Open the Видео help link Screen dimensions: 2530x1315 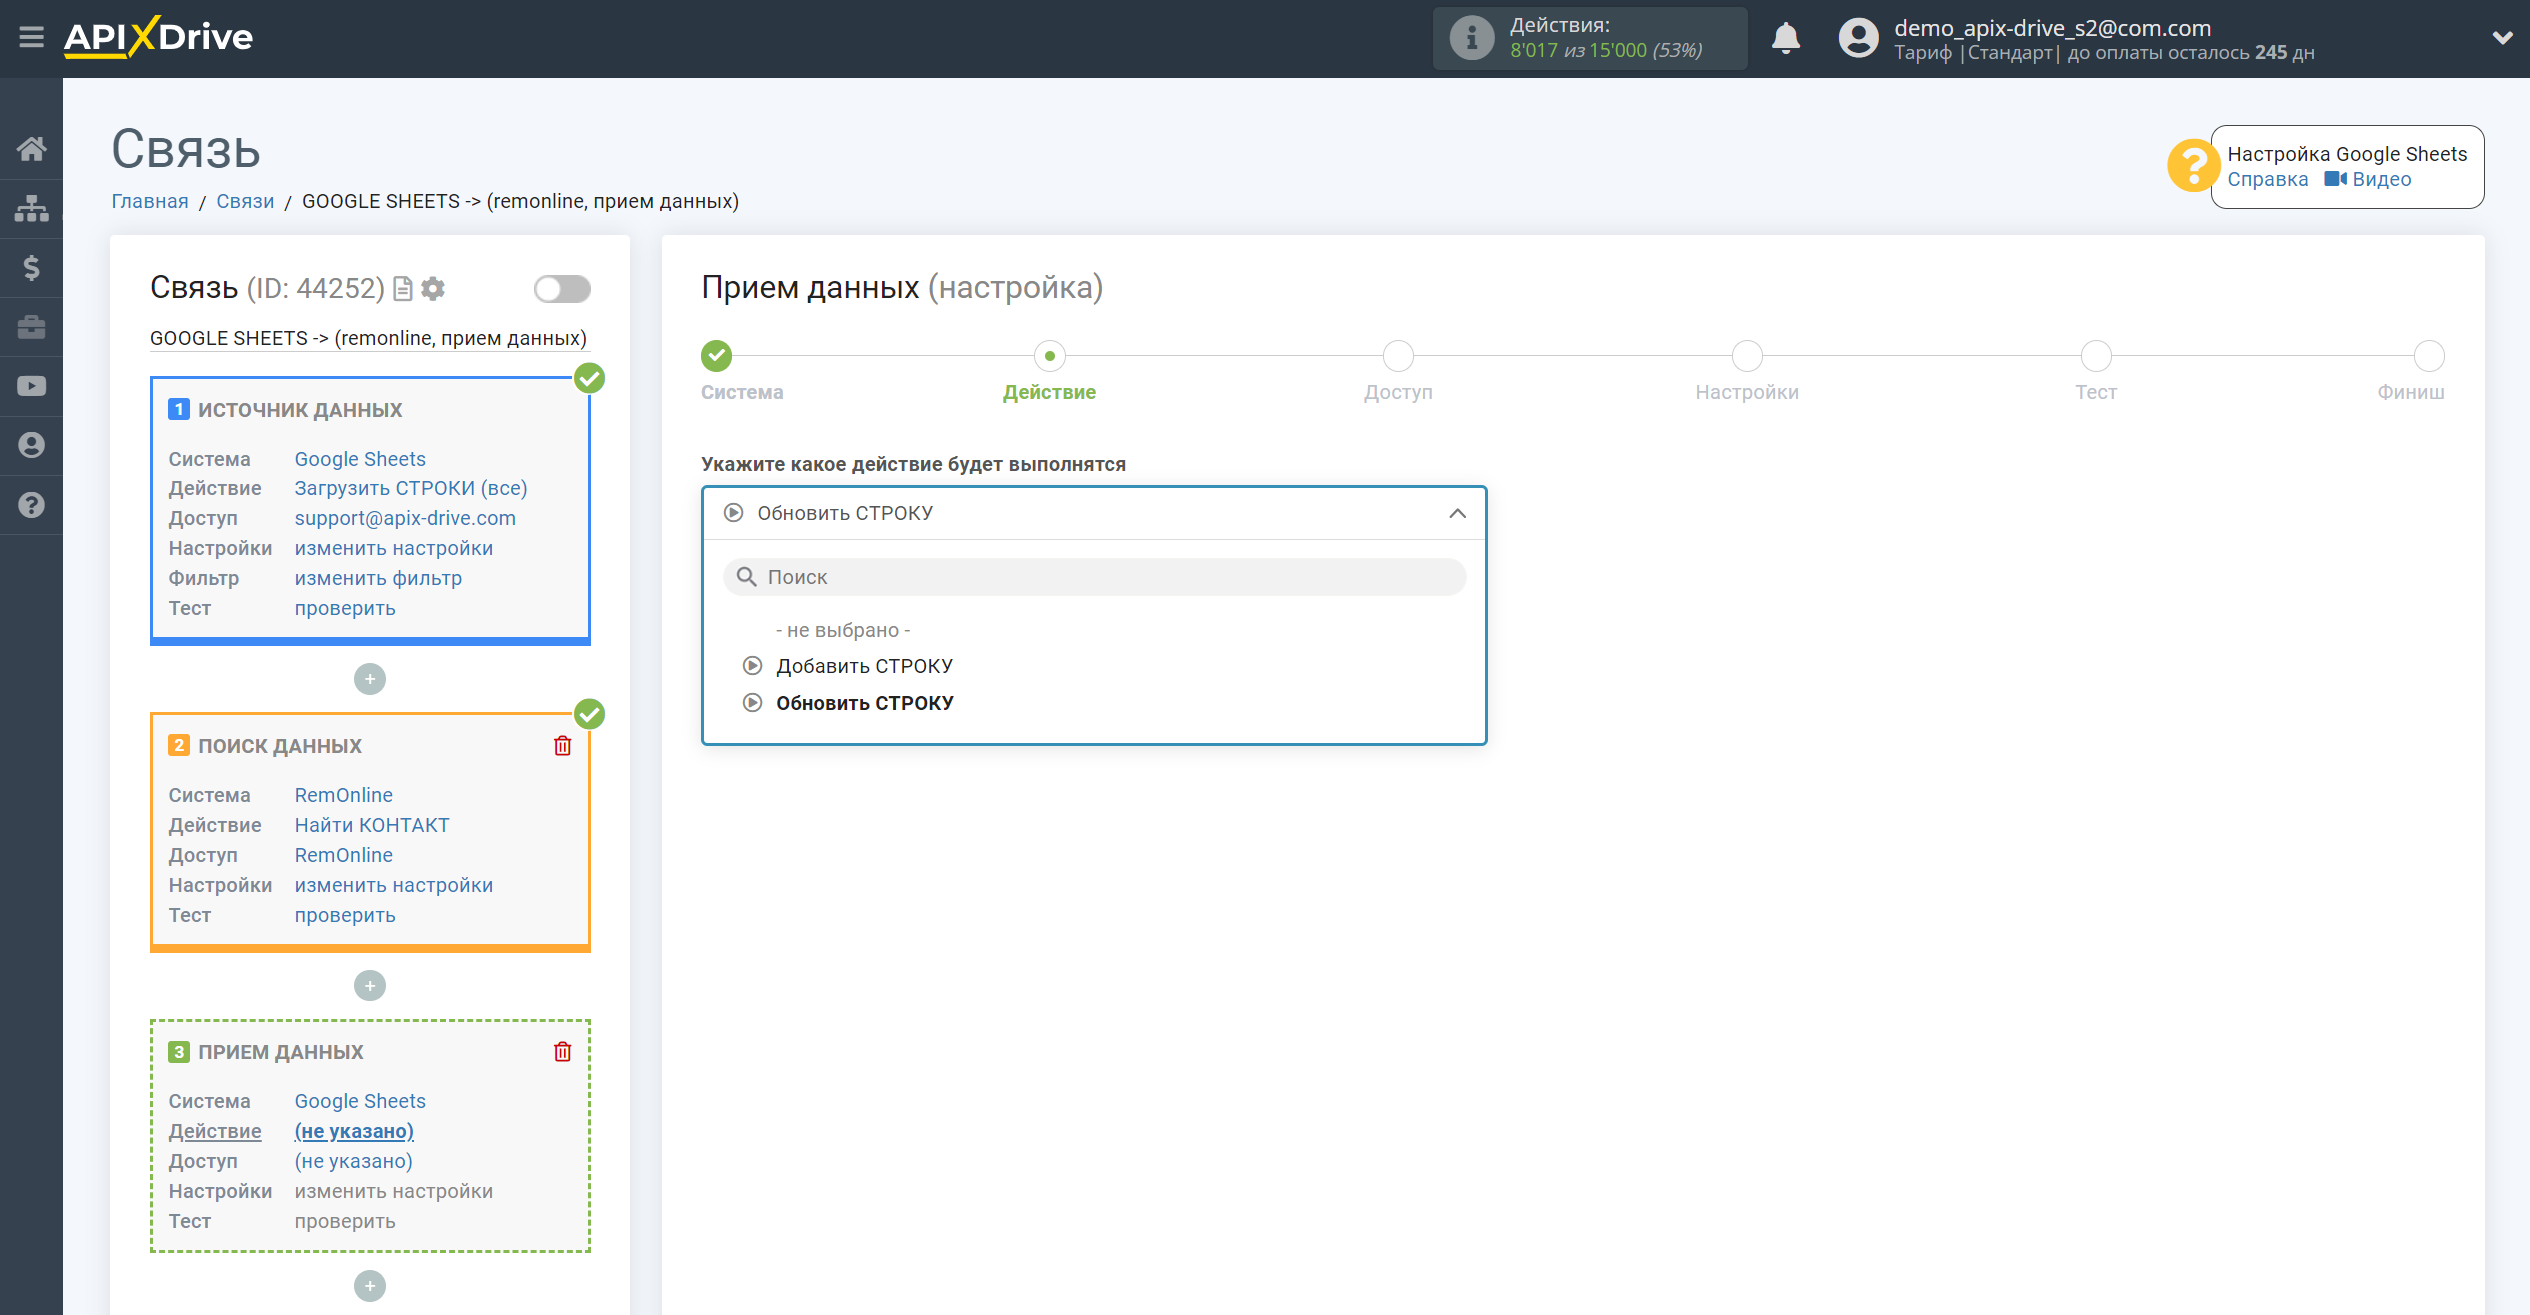tap(2368, 179)
